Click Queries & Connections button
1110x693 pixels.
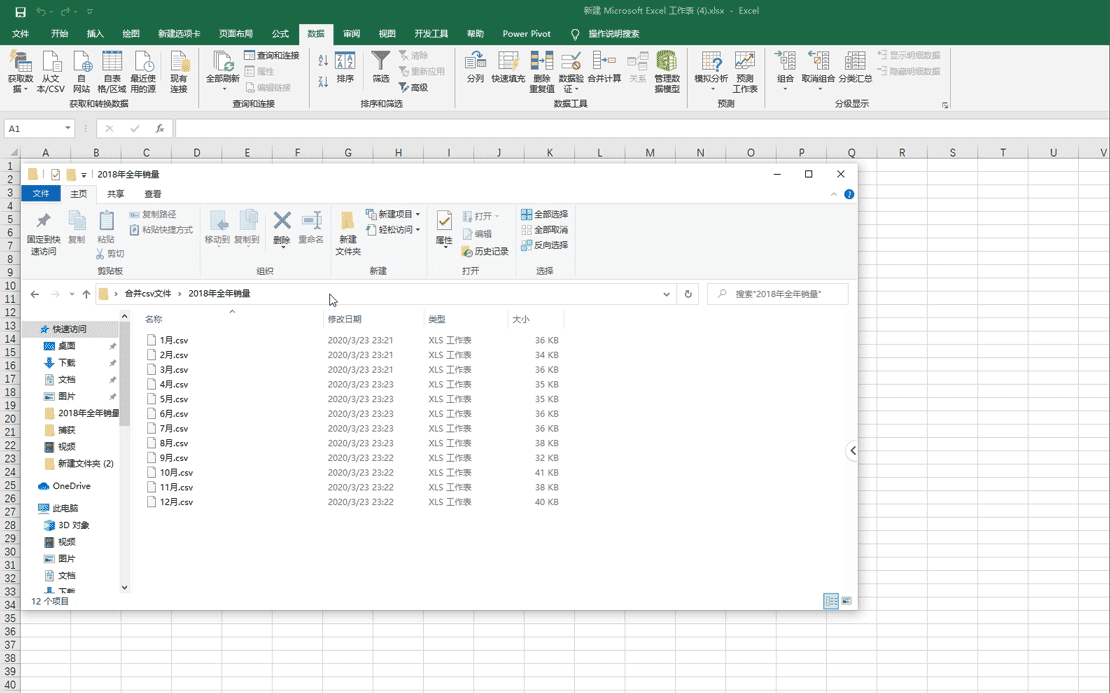[x=271, y=55]
